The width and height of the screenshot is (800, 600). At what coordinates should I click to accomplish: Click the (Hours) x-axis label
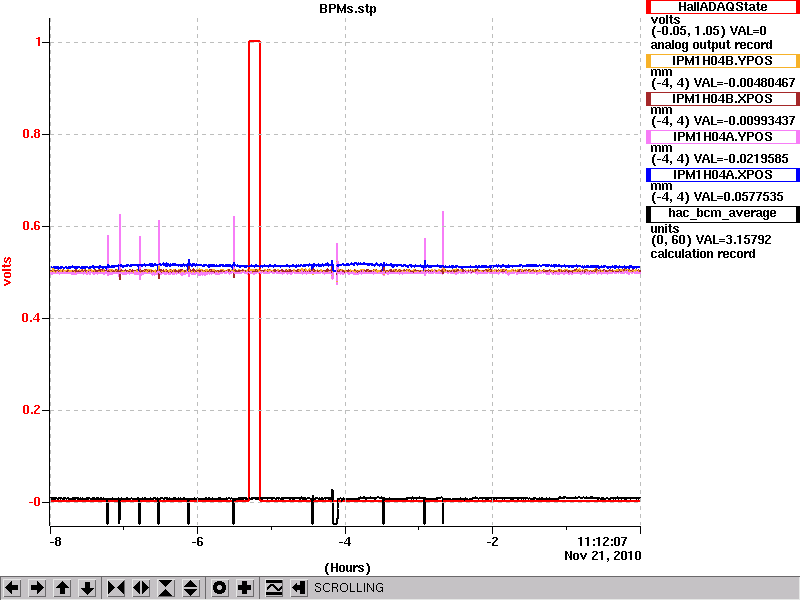[x=347, y=567]
